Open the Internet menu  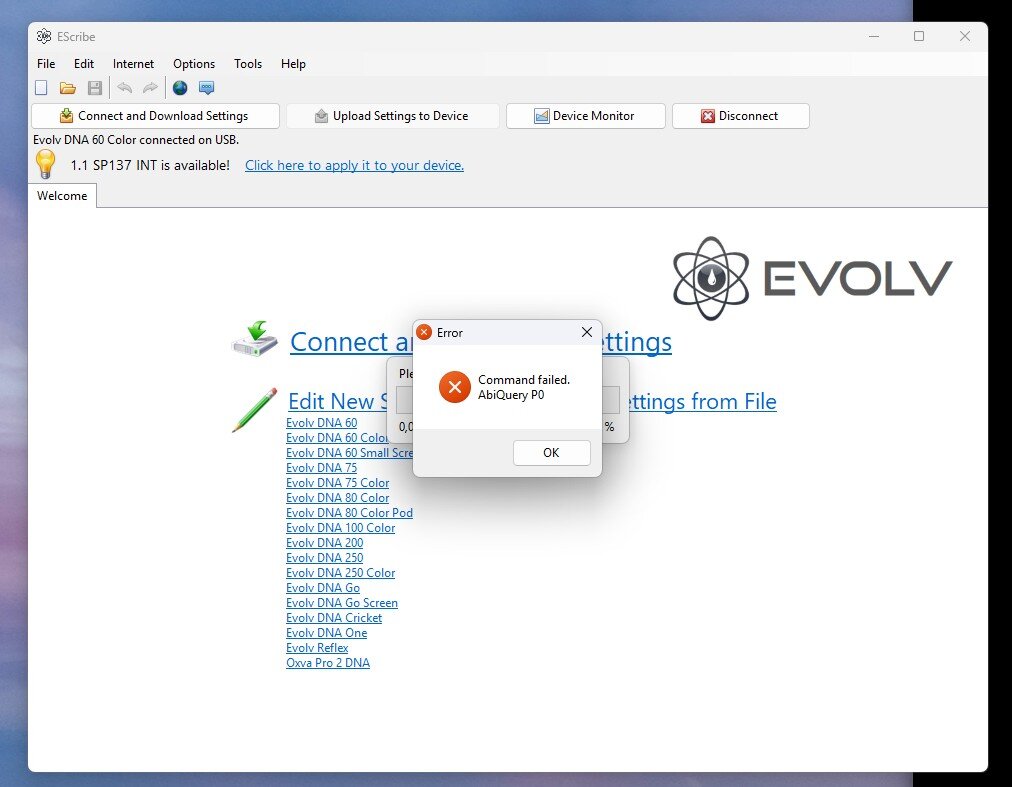133,64
